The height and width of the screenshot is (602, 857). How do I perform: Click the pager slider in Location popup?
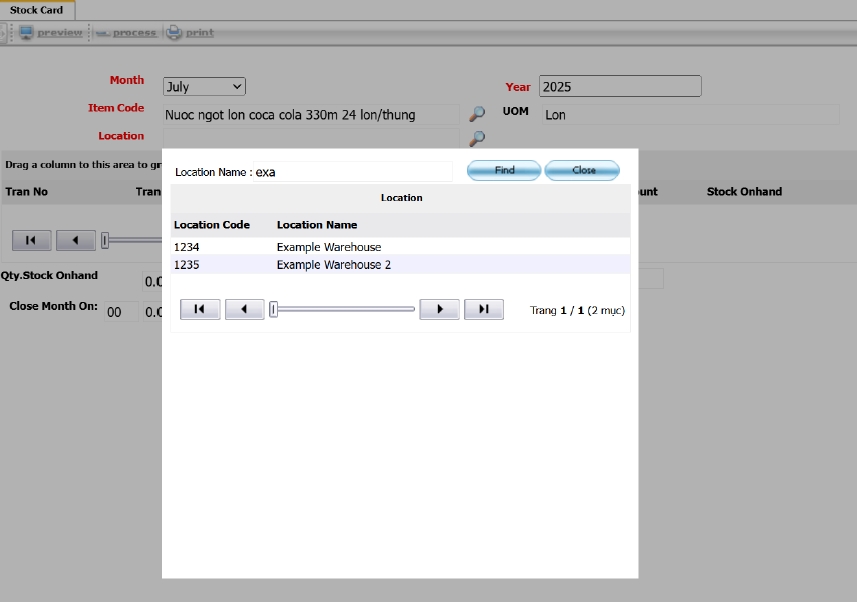click(342, 310)
